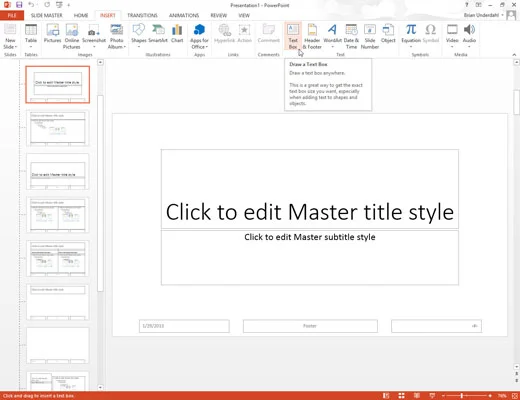Image resolution: width=520 pixels, height=400 pixels.
Task: Collapse the ribbon
Action: 514,55
